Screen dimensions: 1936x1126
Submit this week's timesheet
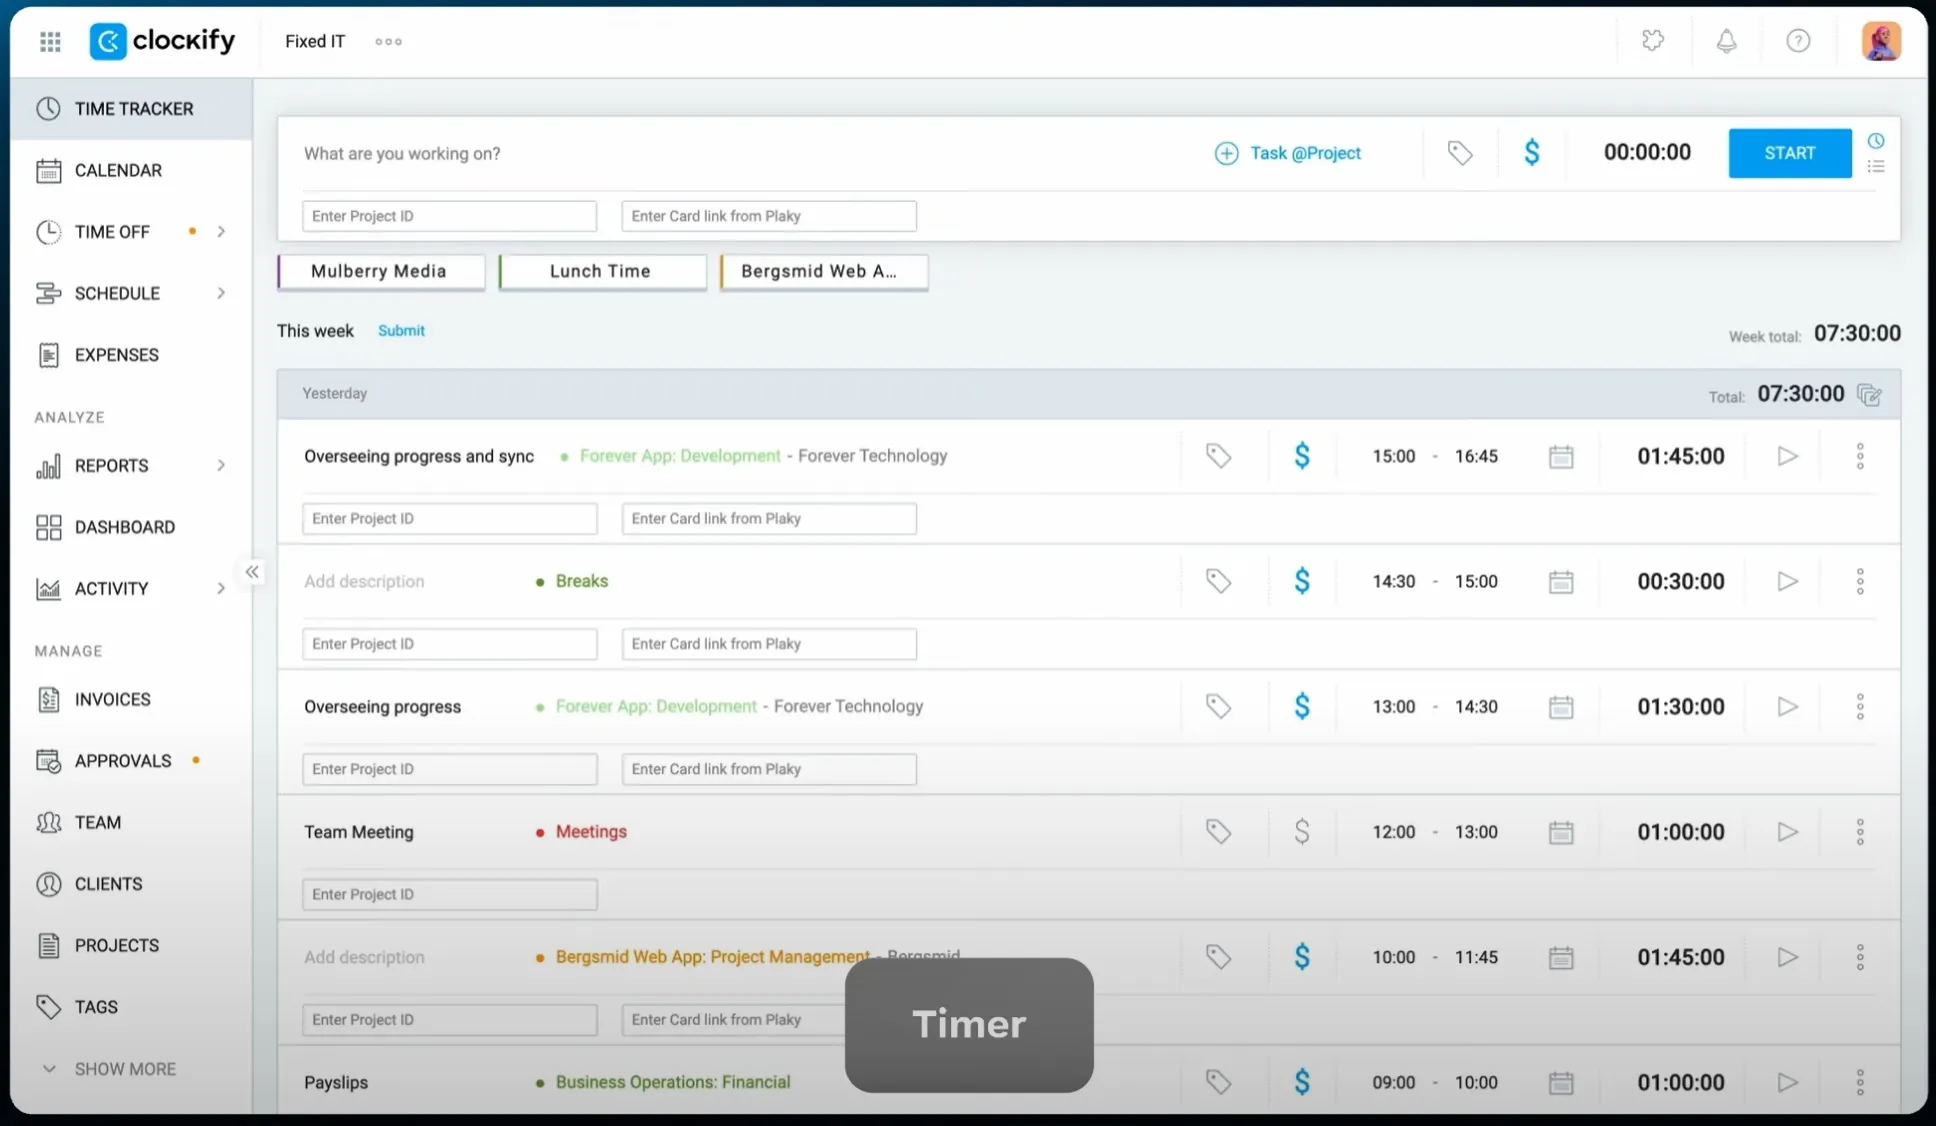pyautogui.click(x=399, y=330)
